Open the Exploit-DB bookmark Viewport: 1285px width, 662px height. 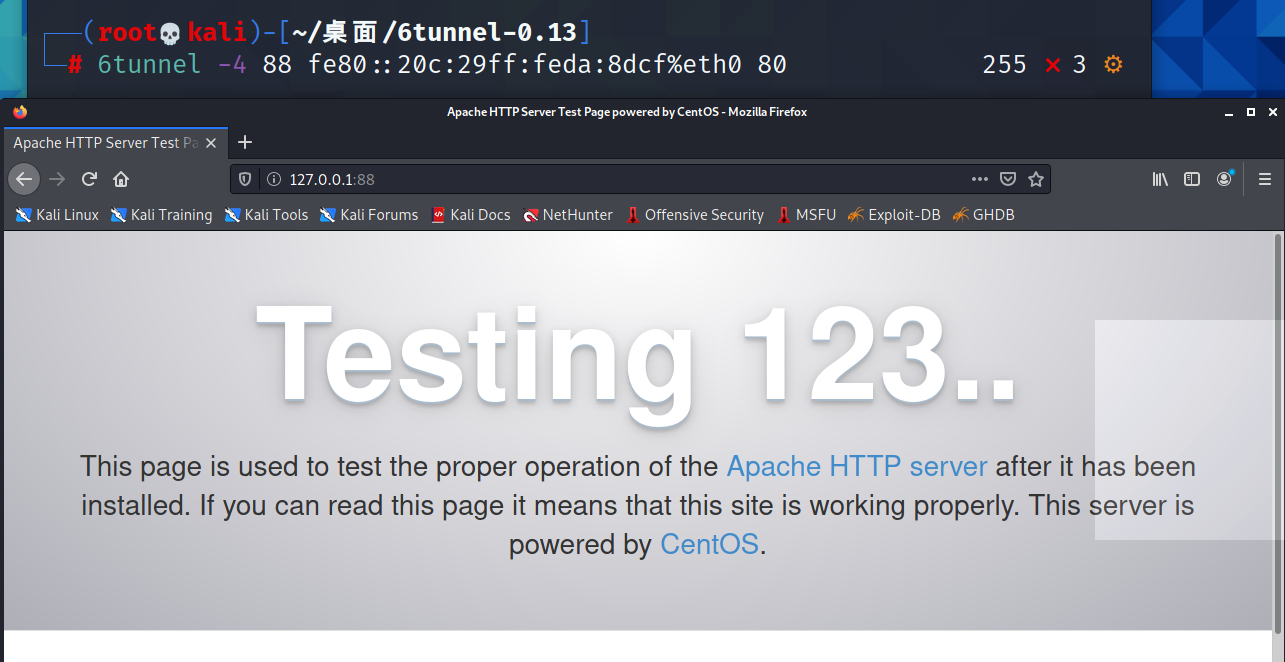(x=894, y=215)
